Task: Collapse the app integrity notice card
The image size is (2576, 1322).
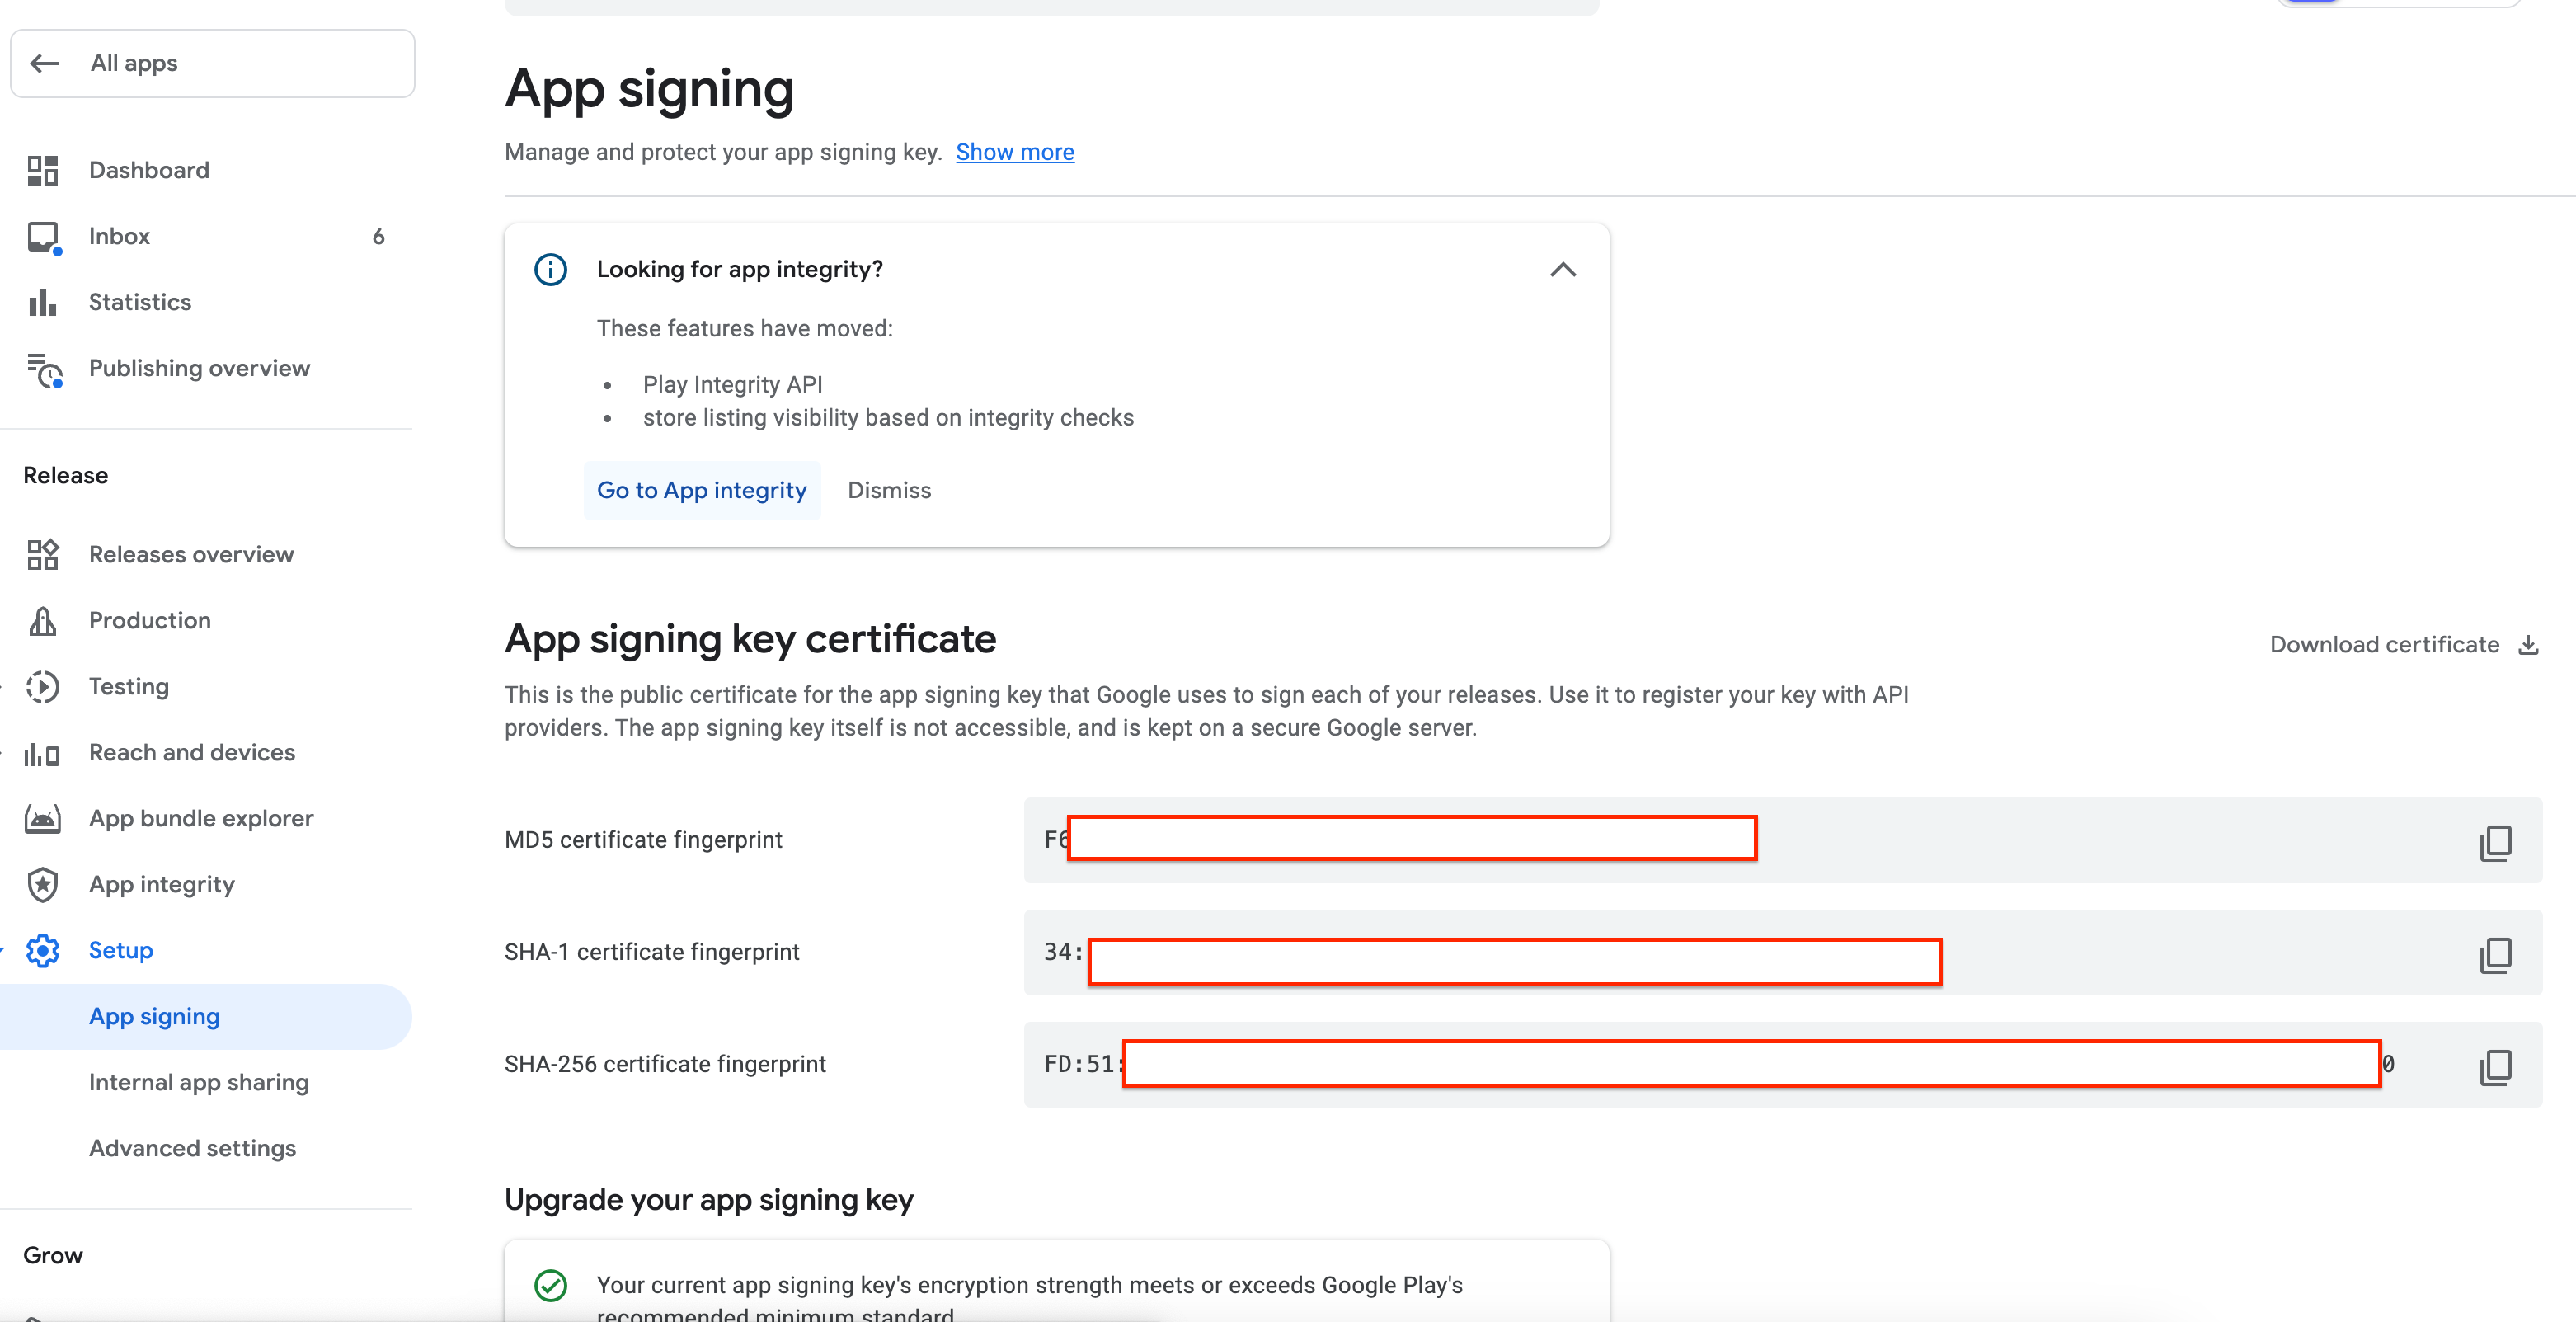Action: (1562, 269)
